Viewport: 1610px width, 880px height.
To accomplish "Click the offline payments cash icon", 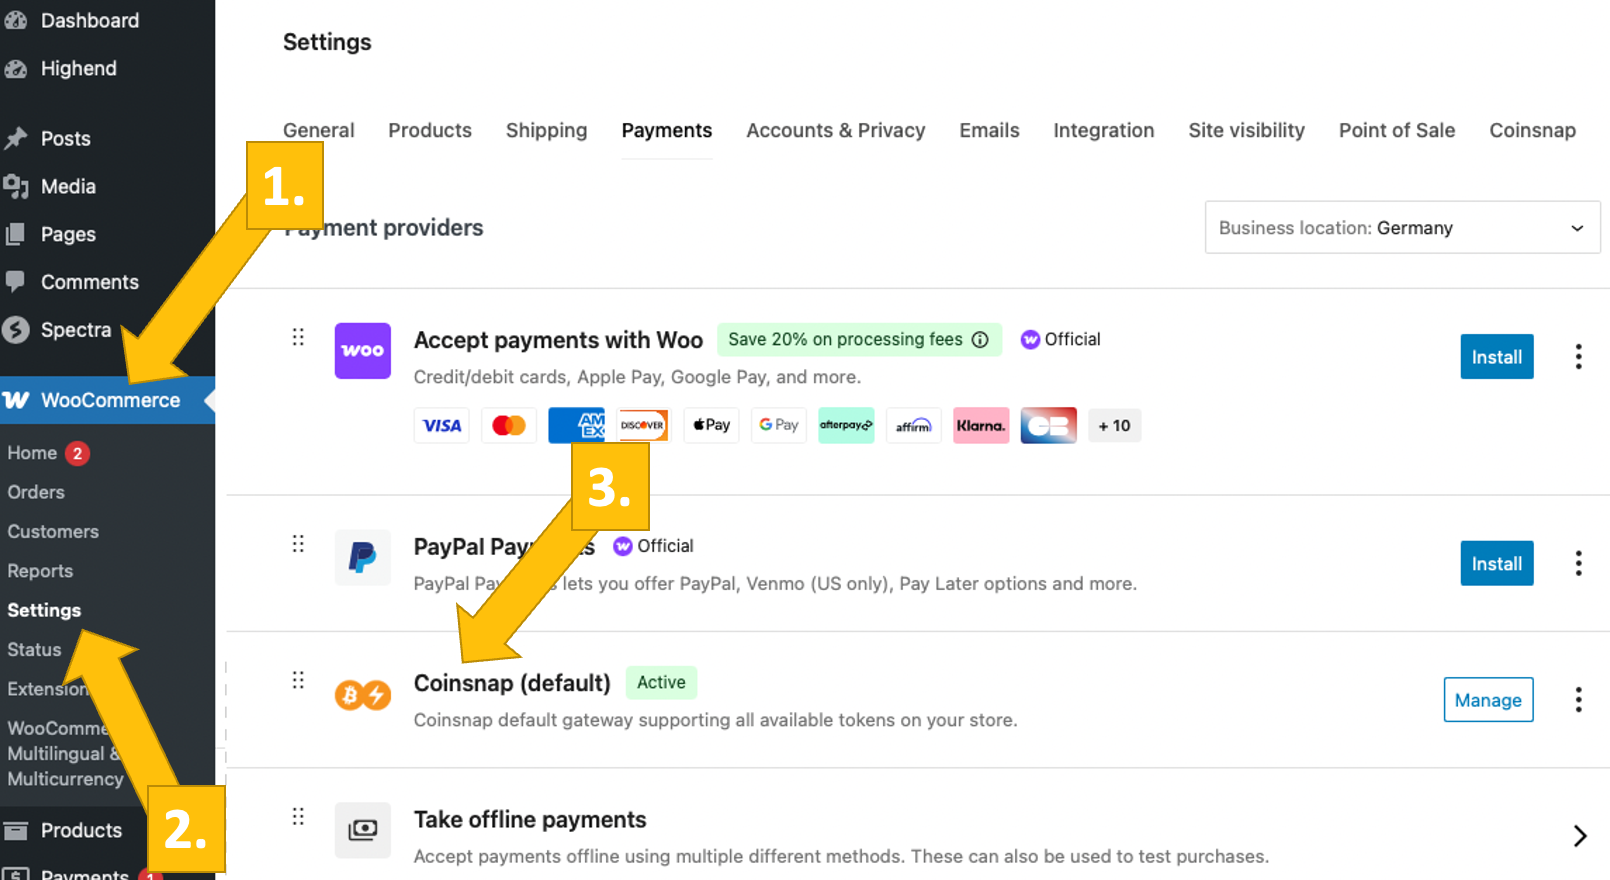I will 362,830.
